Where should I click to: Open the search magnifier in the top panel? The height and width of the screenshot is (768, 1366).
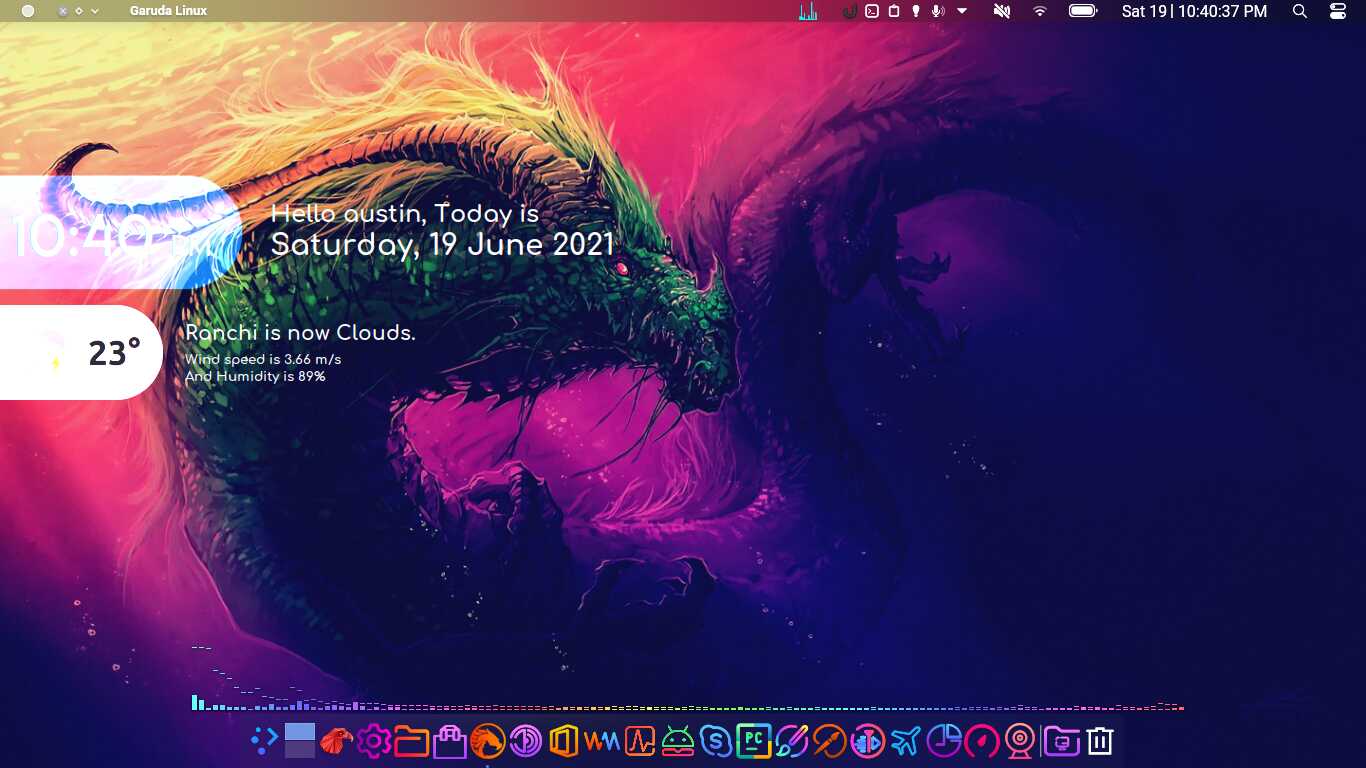[x=1300, y=11]
